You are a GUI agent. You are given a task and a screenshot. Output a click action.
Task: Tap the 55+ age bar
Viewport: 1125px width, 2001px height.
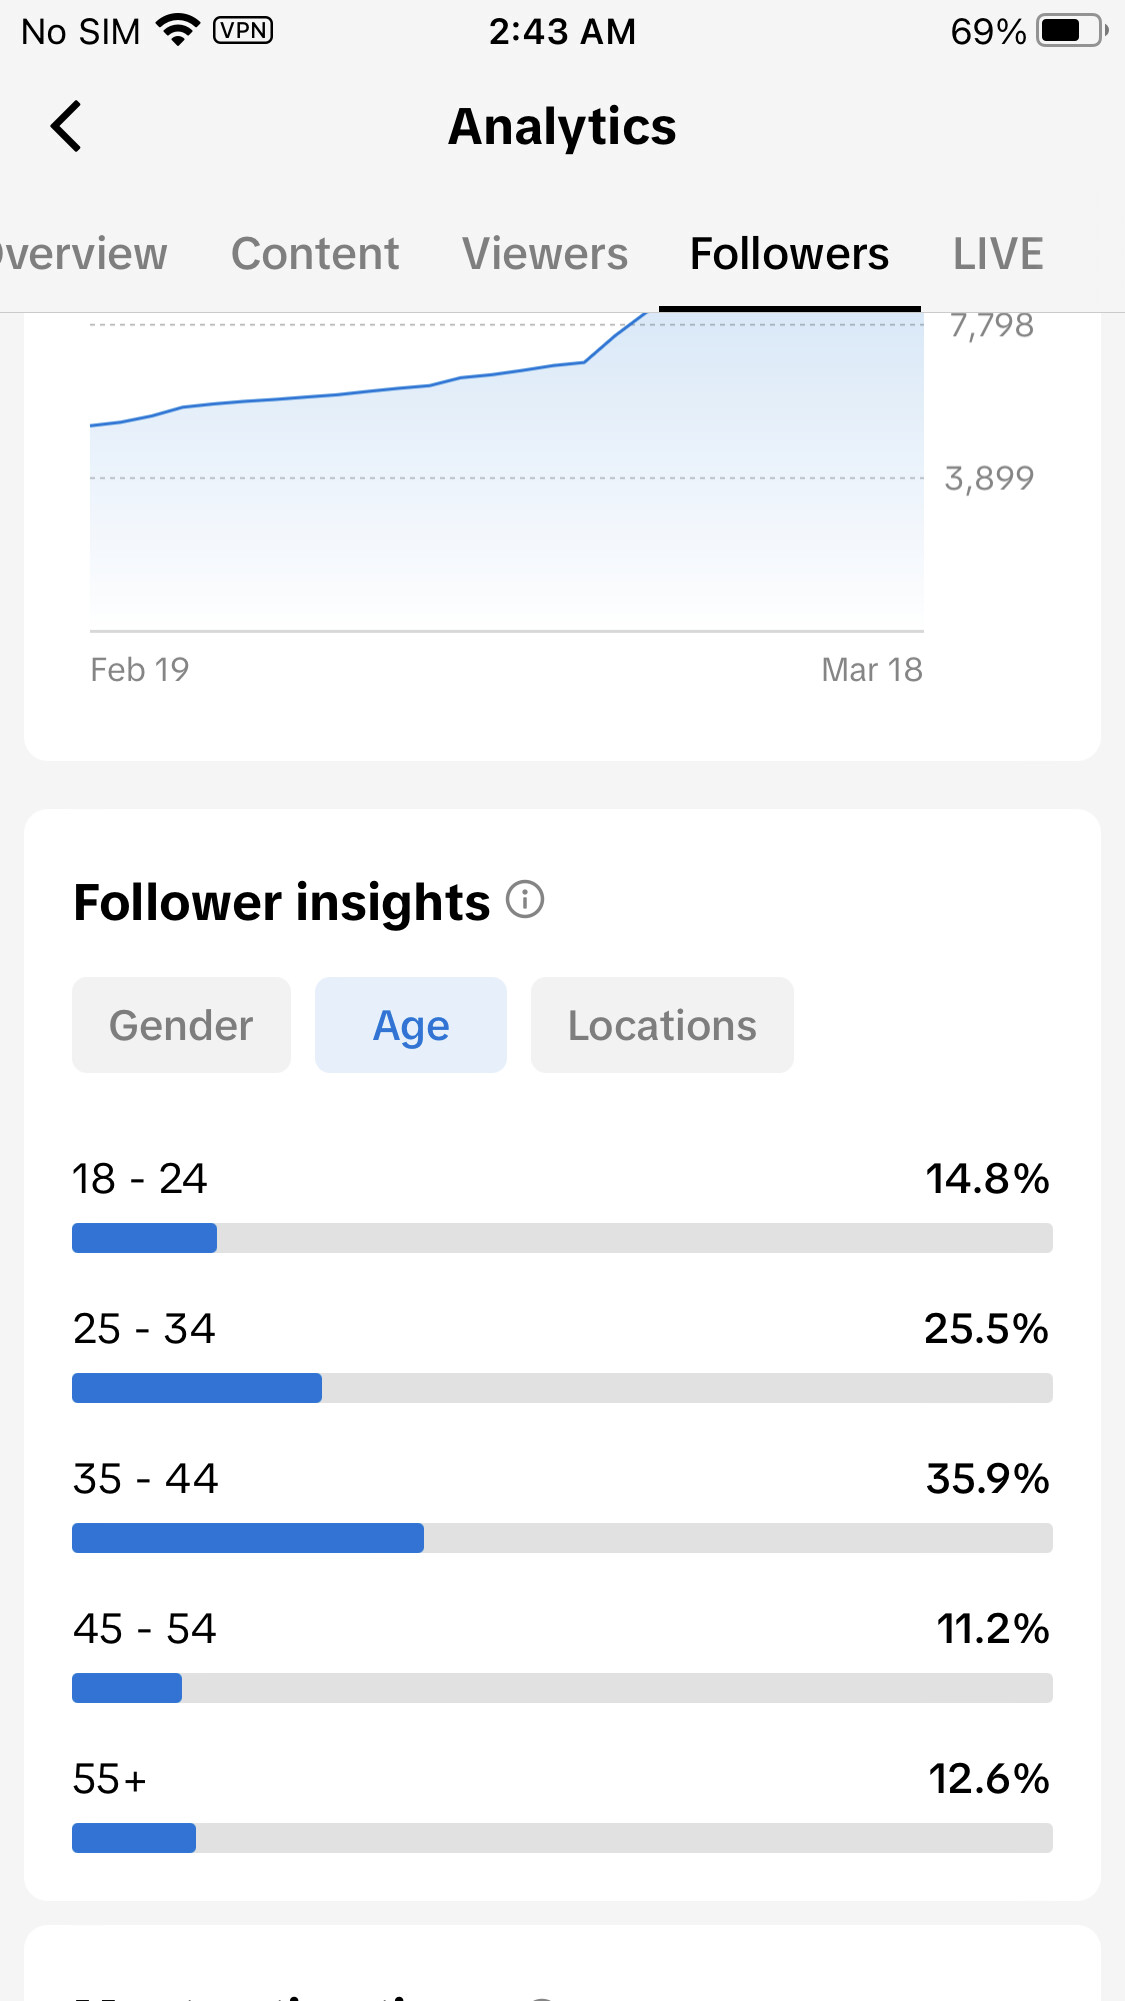[x=562, y=1838]
